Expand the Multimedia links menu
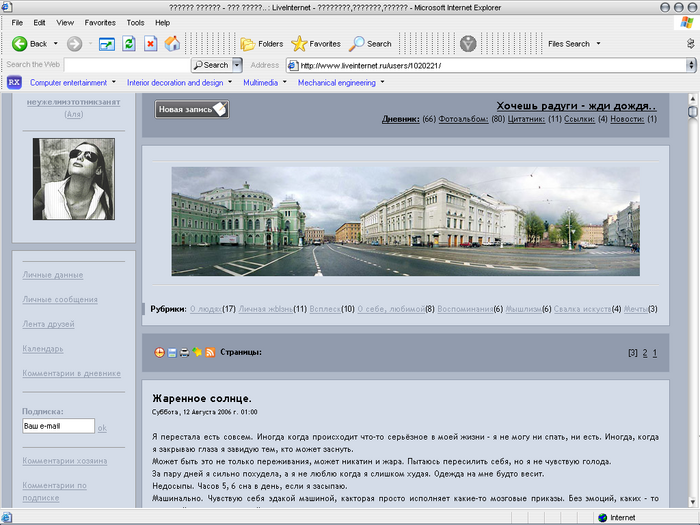700x525 pixels. tap(285, 82)
